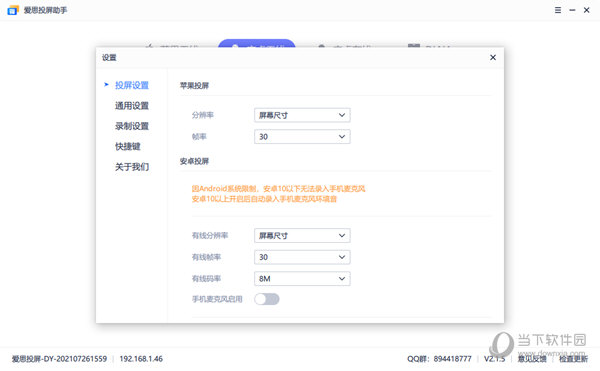Open the 分辨率 dropdown under 苹果投屏
This screenshot has width=600, height=371.
(302, 115)
